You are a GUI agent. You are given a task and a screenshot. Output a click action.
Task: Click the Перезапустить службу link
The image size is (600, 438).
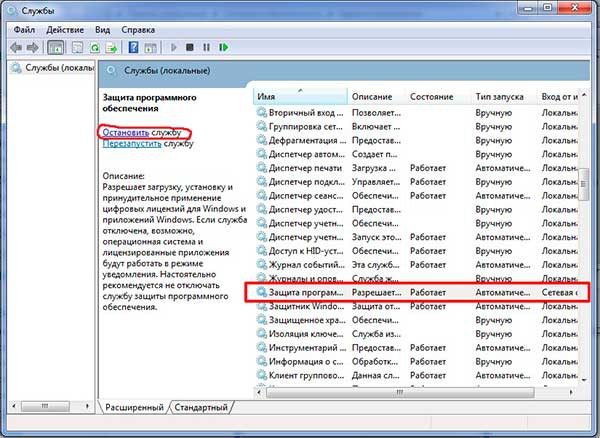(x=148, y=143)
